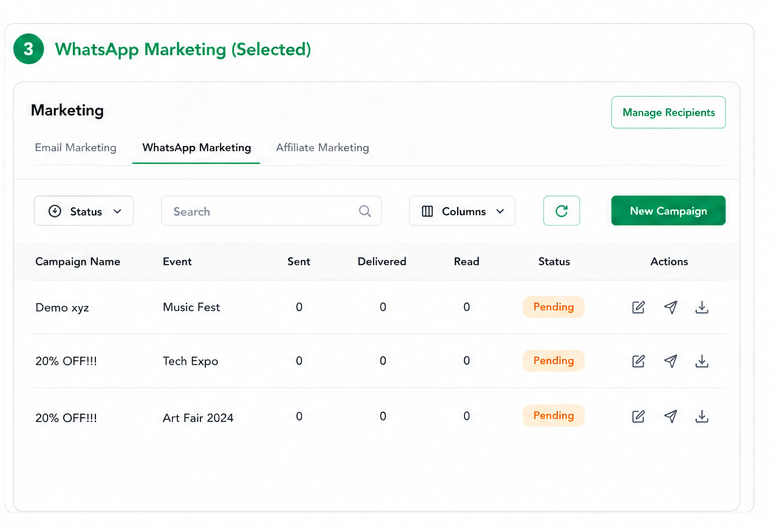Click the Campaign Name column header
This screenshot has width=773, height=525.
[78, 262]
